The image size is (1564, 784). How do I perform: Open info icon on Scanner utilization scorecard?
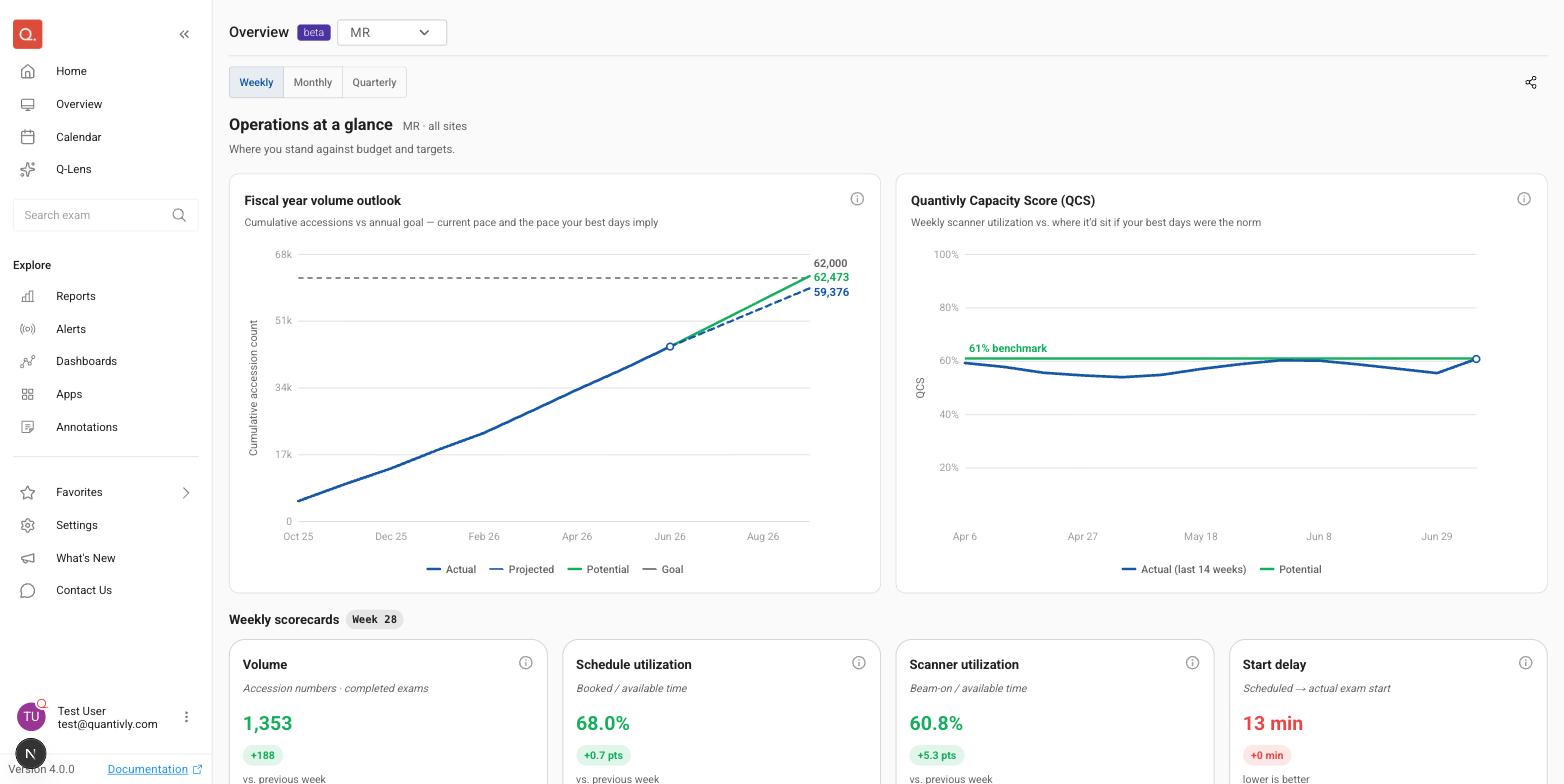[1192, 662]
